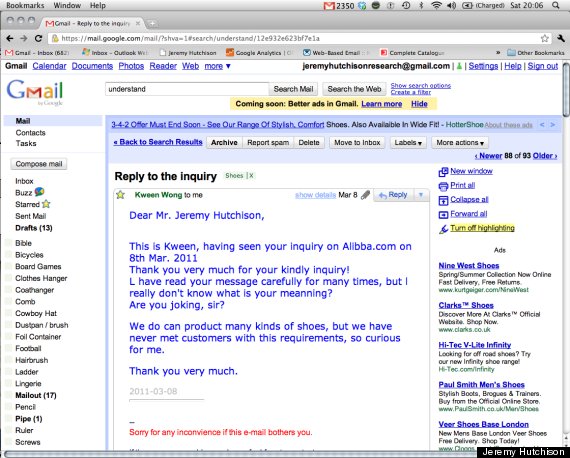
Task: Click Move to Inbox button
Action: click(357, 143)
